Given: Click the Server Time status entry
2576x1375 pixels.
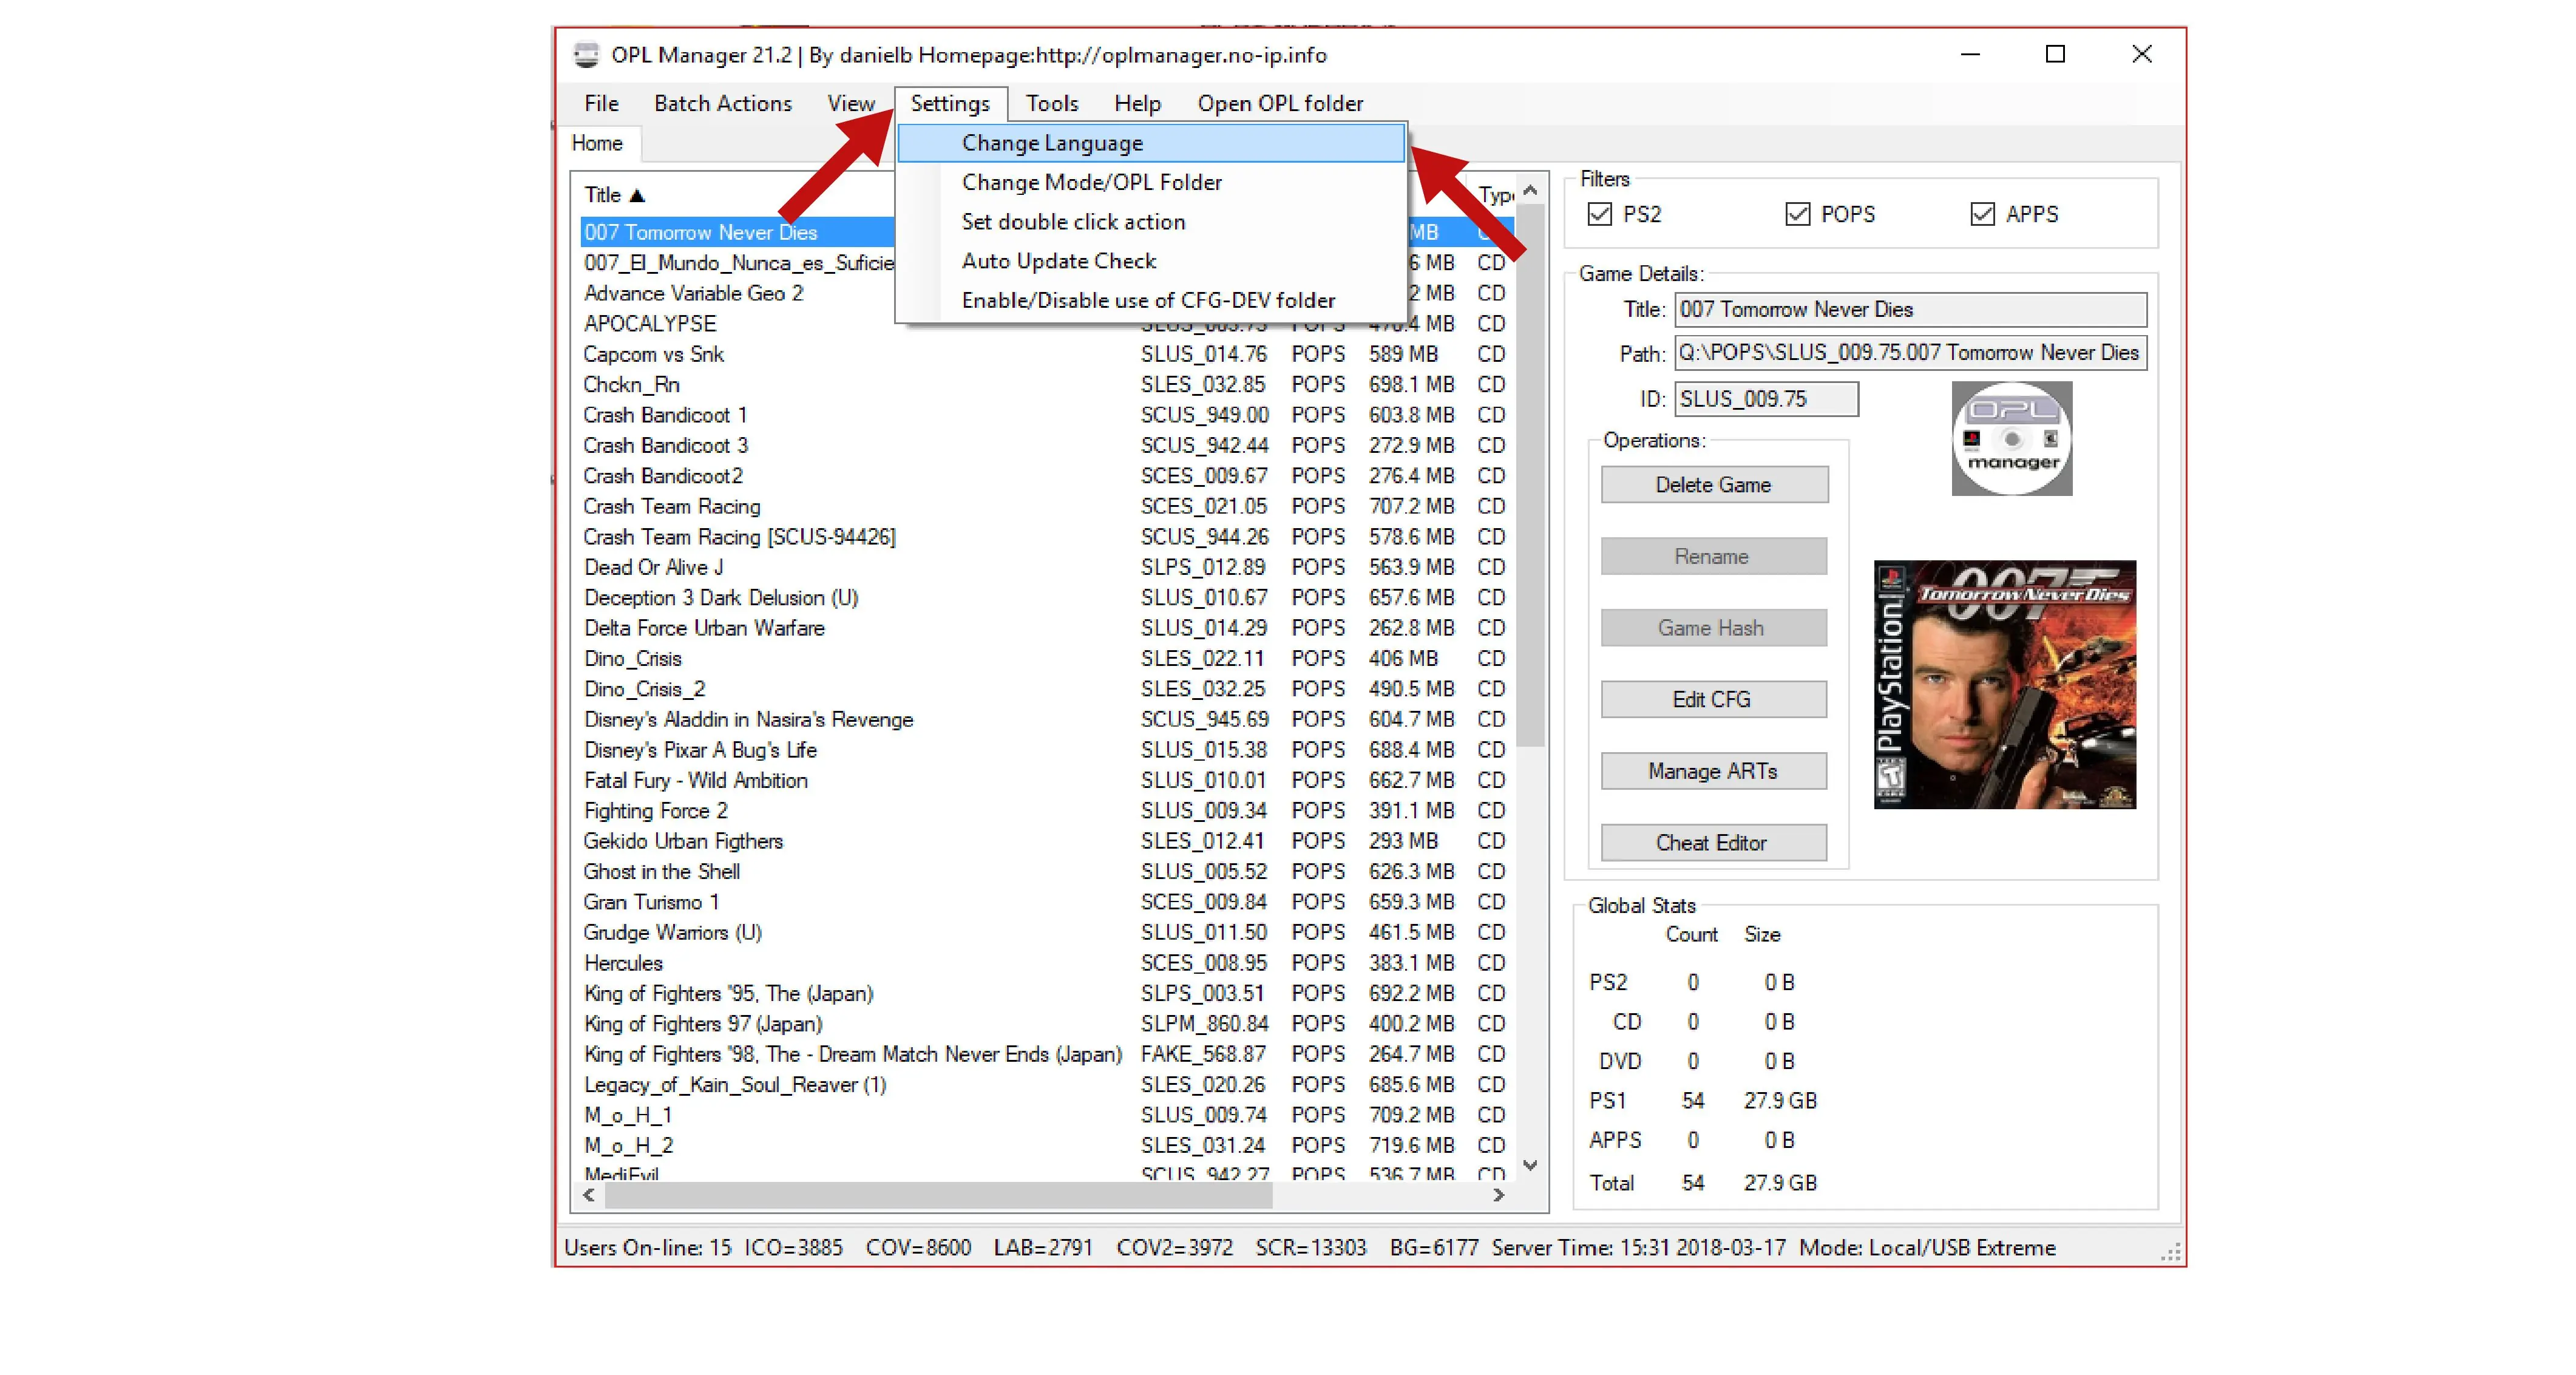Looking at the screenshot, I should (x=1638, y=1248).
